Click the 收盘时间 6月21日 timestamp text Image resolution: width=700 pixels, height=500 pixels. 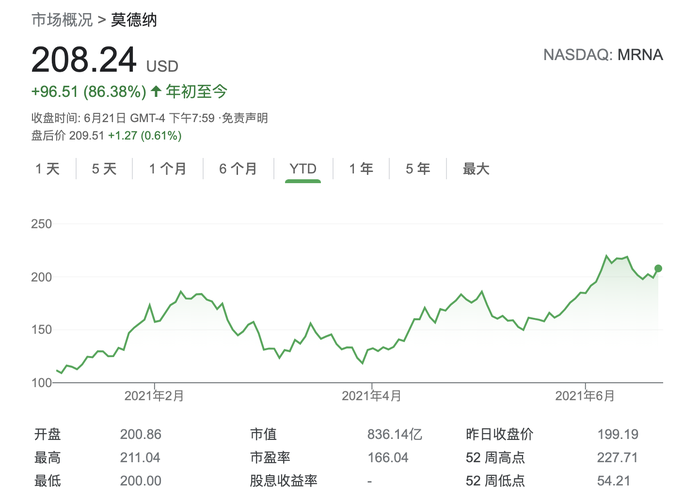[x=123, y=118]
